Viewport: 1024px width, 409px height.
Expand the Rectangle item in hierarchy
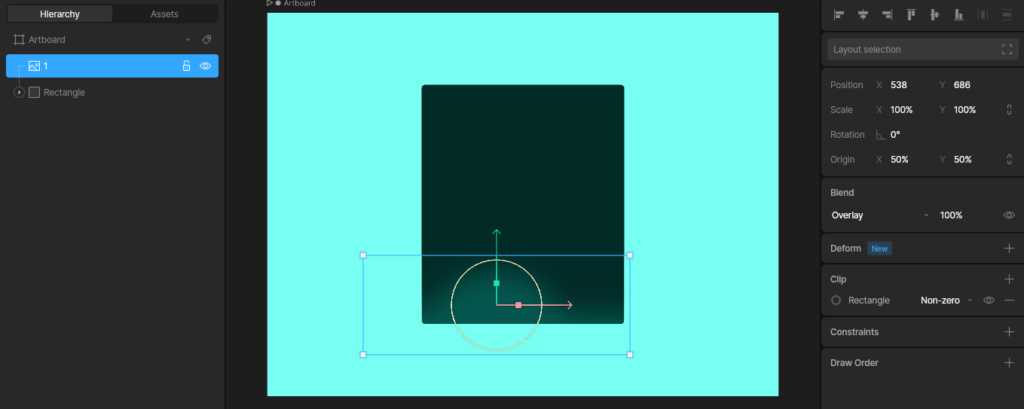[x=19, y=93]
